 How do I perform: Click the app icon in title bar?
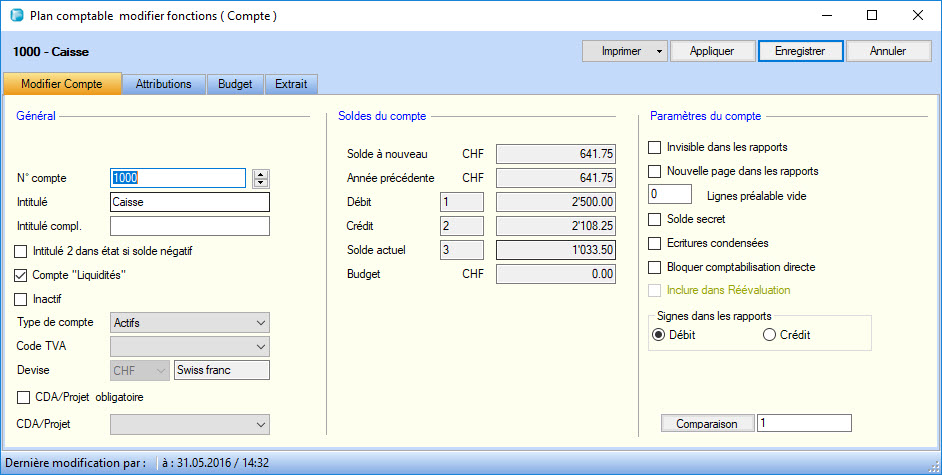click(x=15, y=16)
